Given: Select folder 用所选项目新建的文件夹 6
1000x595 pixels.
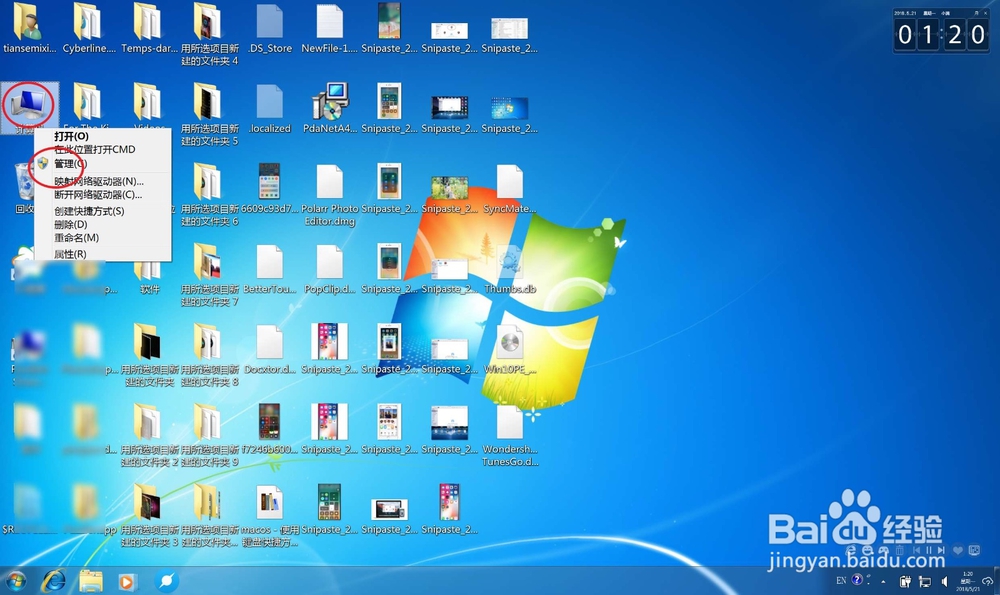Looking at the screenshot, I should [x=209, y=195].
